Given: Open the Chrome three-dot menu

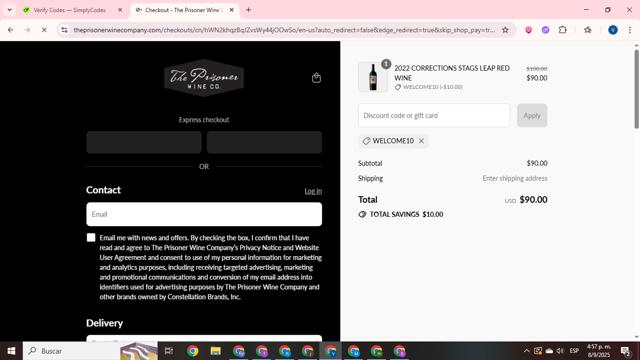Looking at the screenshot, I should click(630, 30).
